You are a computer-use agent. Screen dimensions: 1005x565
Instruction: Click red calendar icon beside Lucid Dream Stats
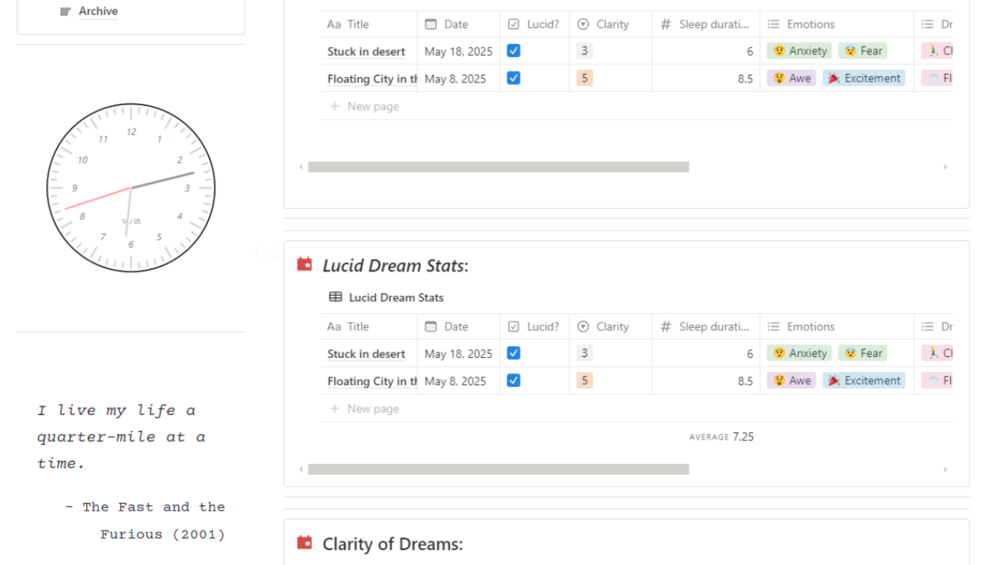pyautogui.click(x=305, y=265)
